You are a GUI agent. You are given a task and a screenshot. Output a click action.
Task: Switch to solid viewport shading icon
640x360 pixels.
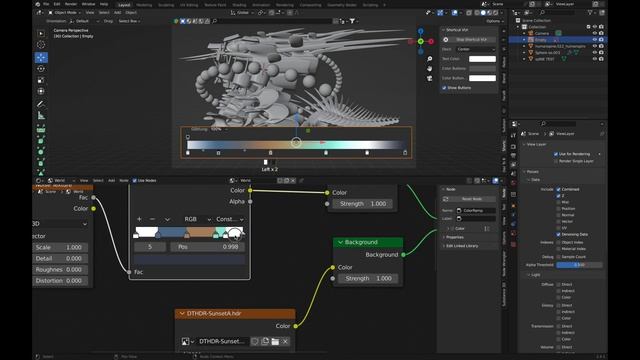coord(483,13)
